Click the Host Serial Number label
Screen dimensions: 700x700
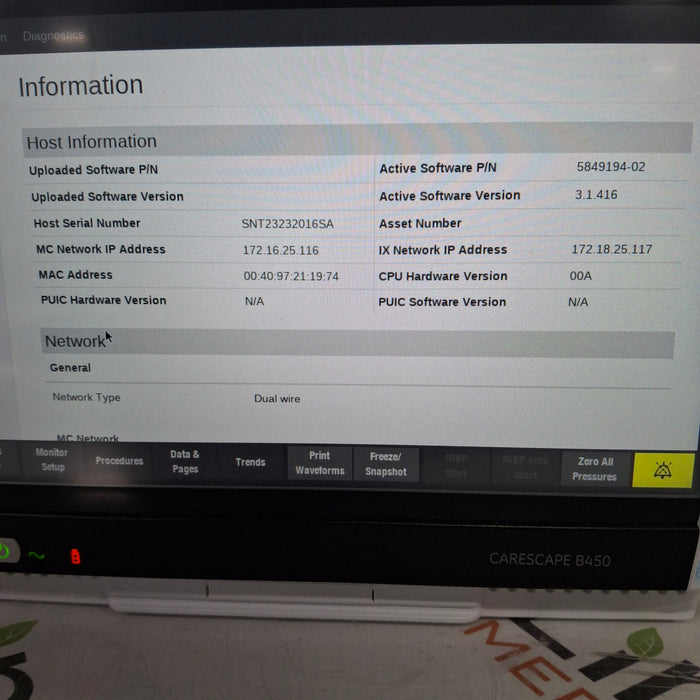point(87,223)
